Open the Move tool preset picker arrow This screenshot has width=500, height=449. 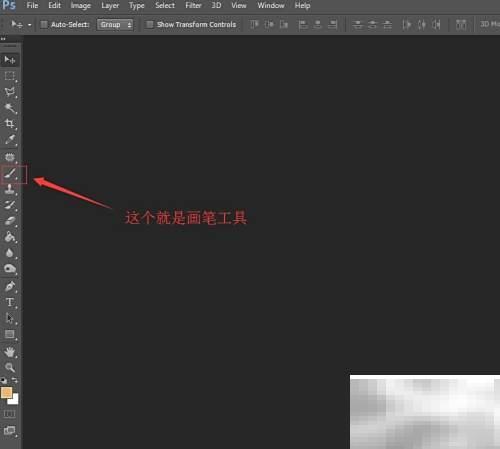point(30,25)
